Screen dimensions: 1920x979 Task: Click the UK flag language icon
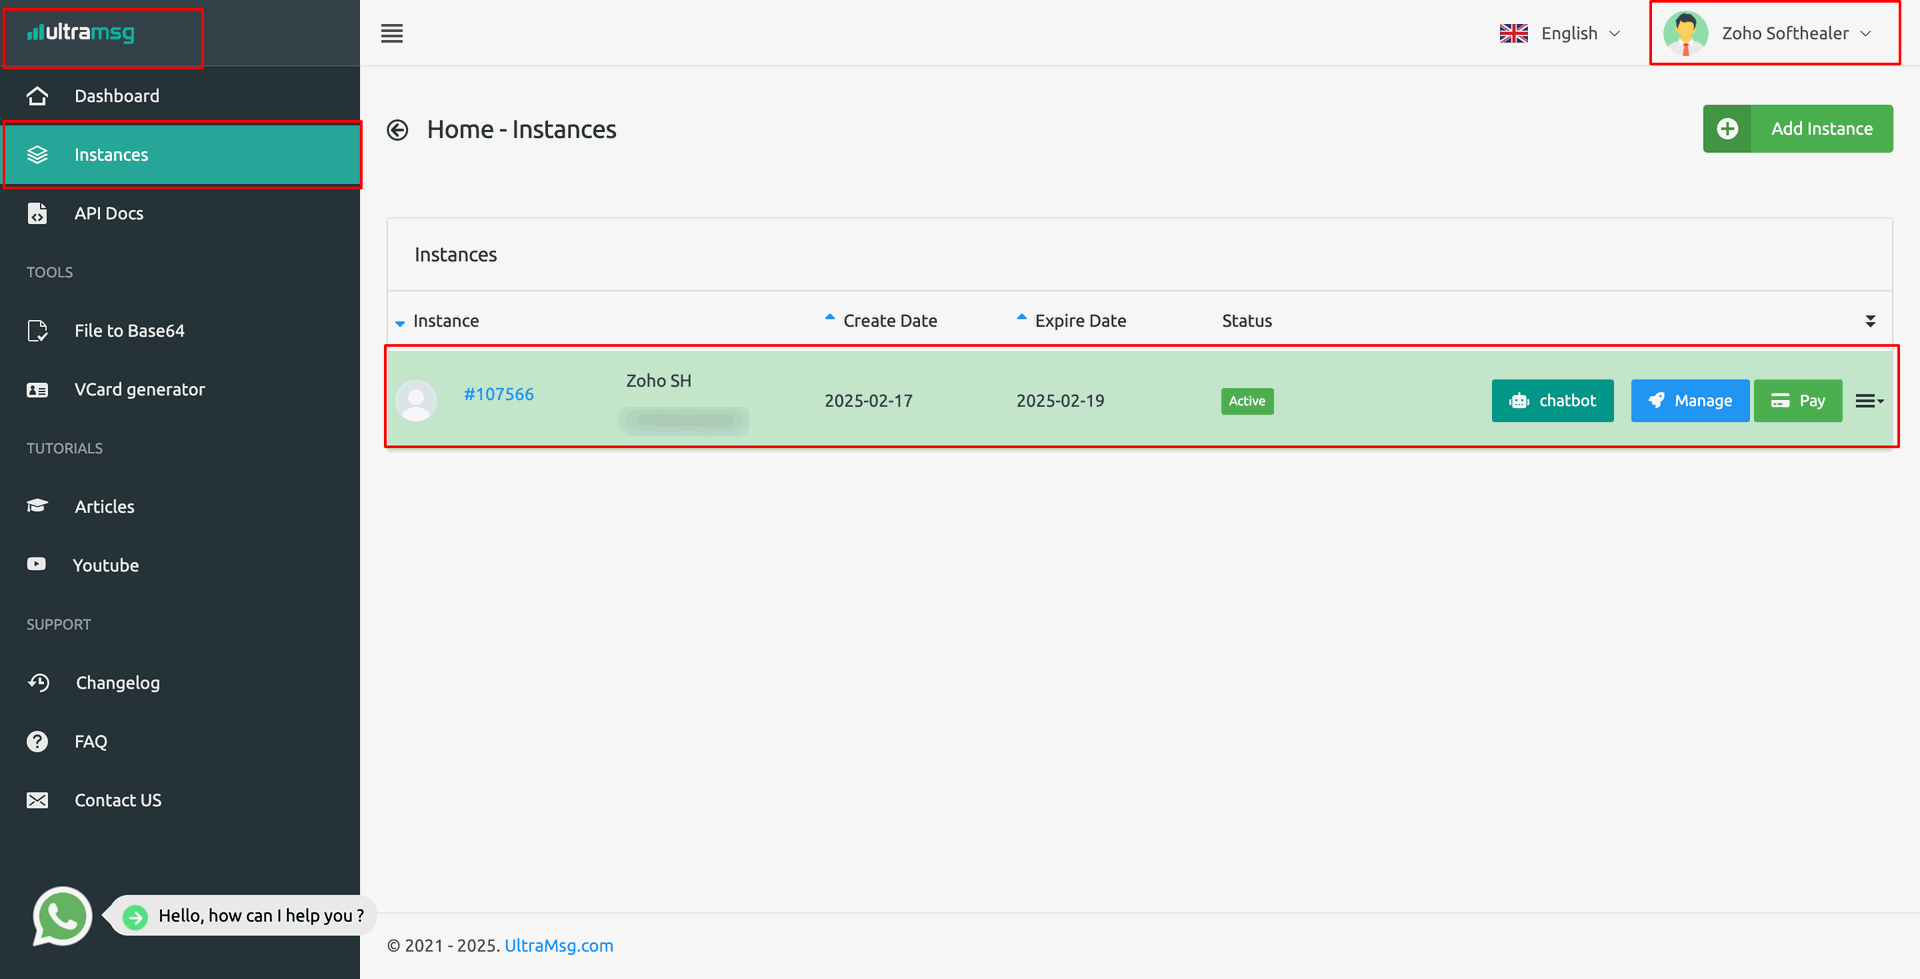point(1514,33)
